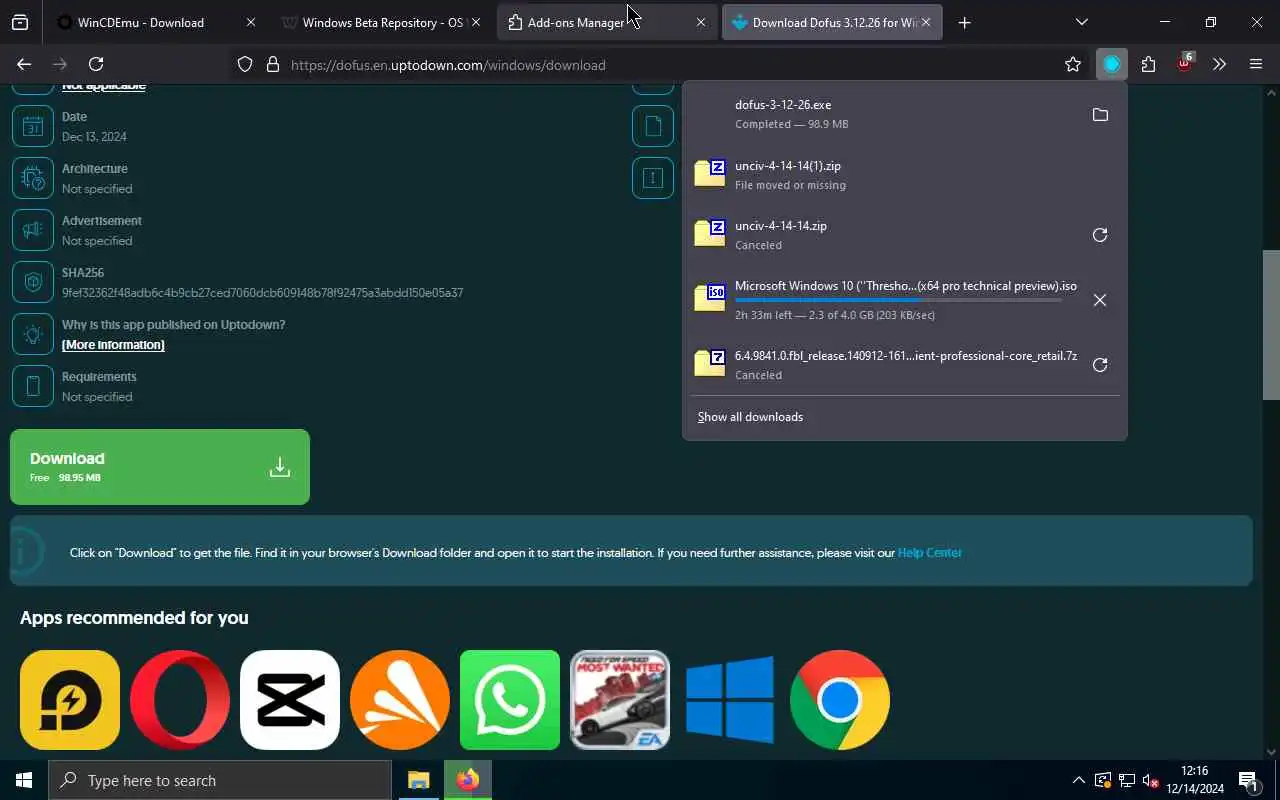Open the orange Avast recommended app
The height and width of the screenshot is (800, 1280).
[x=400, y=700]
